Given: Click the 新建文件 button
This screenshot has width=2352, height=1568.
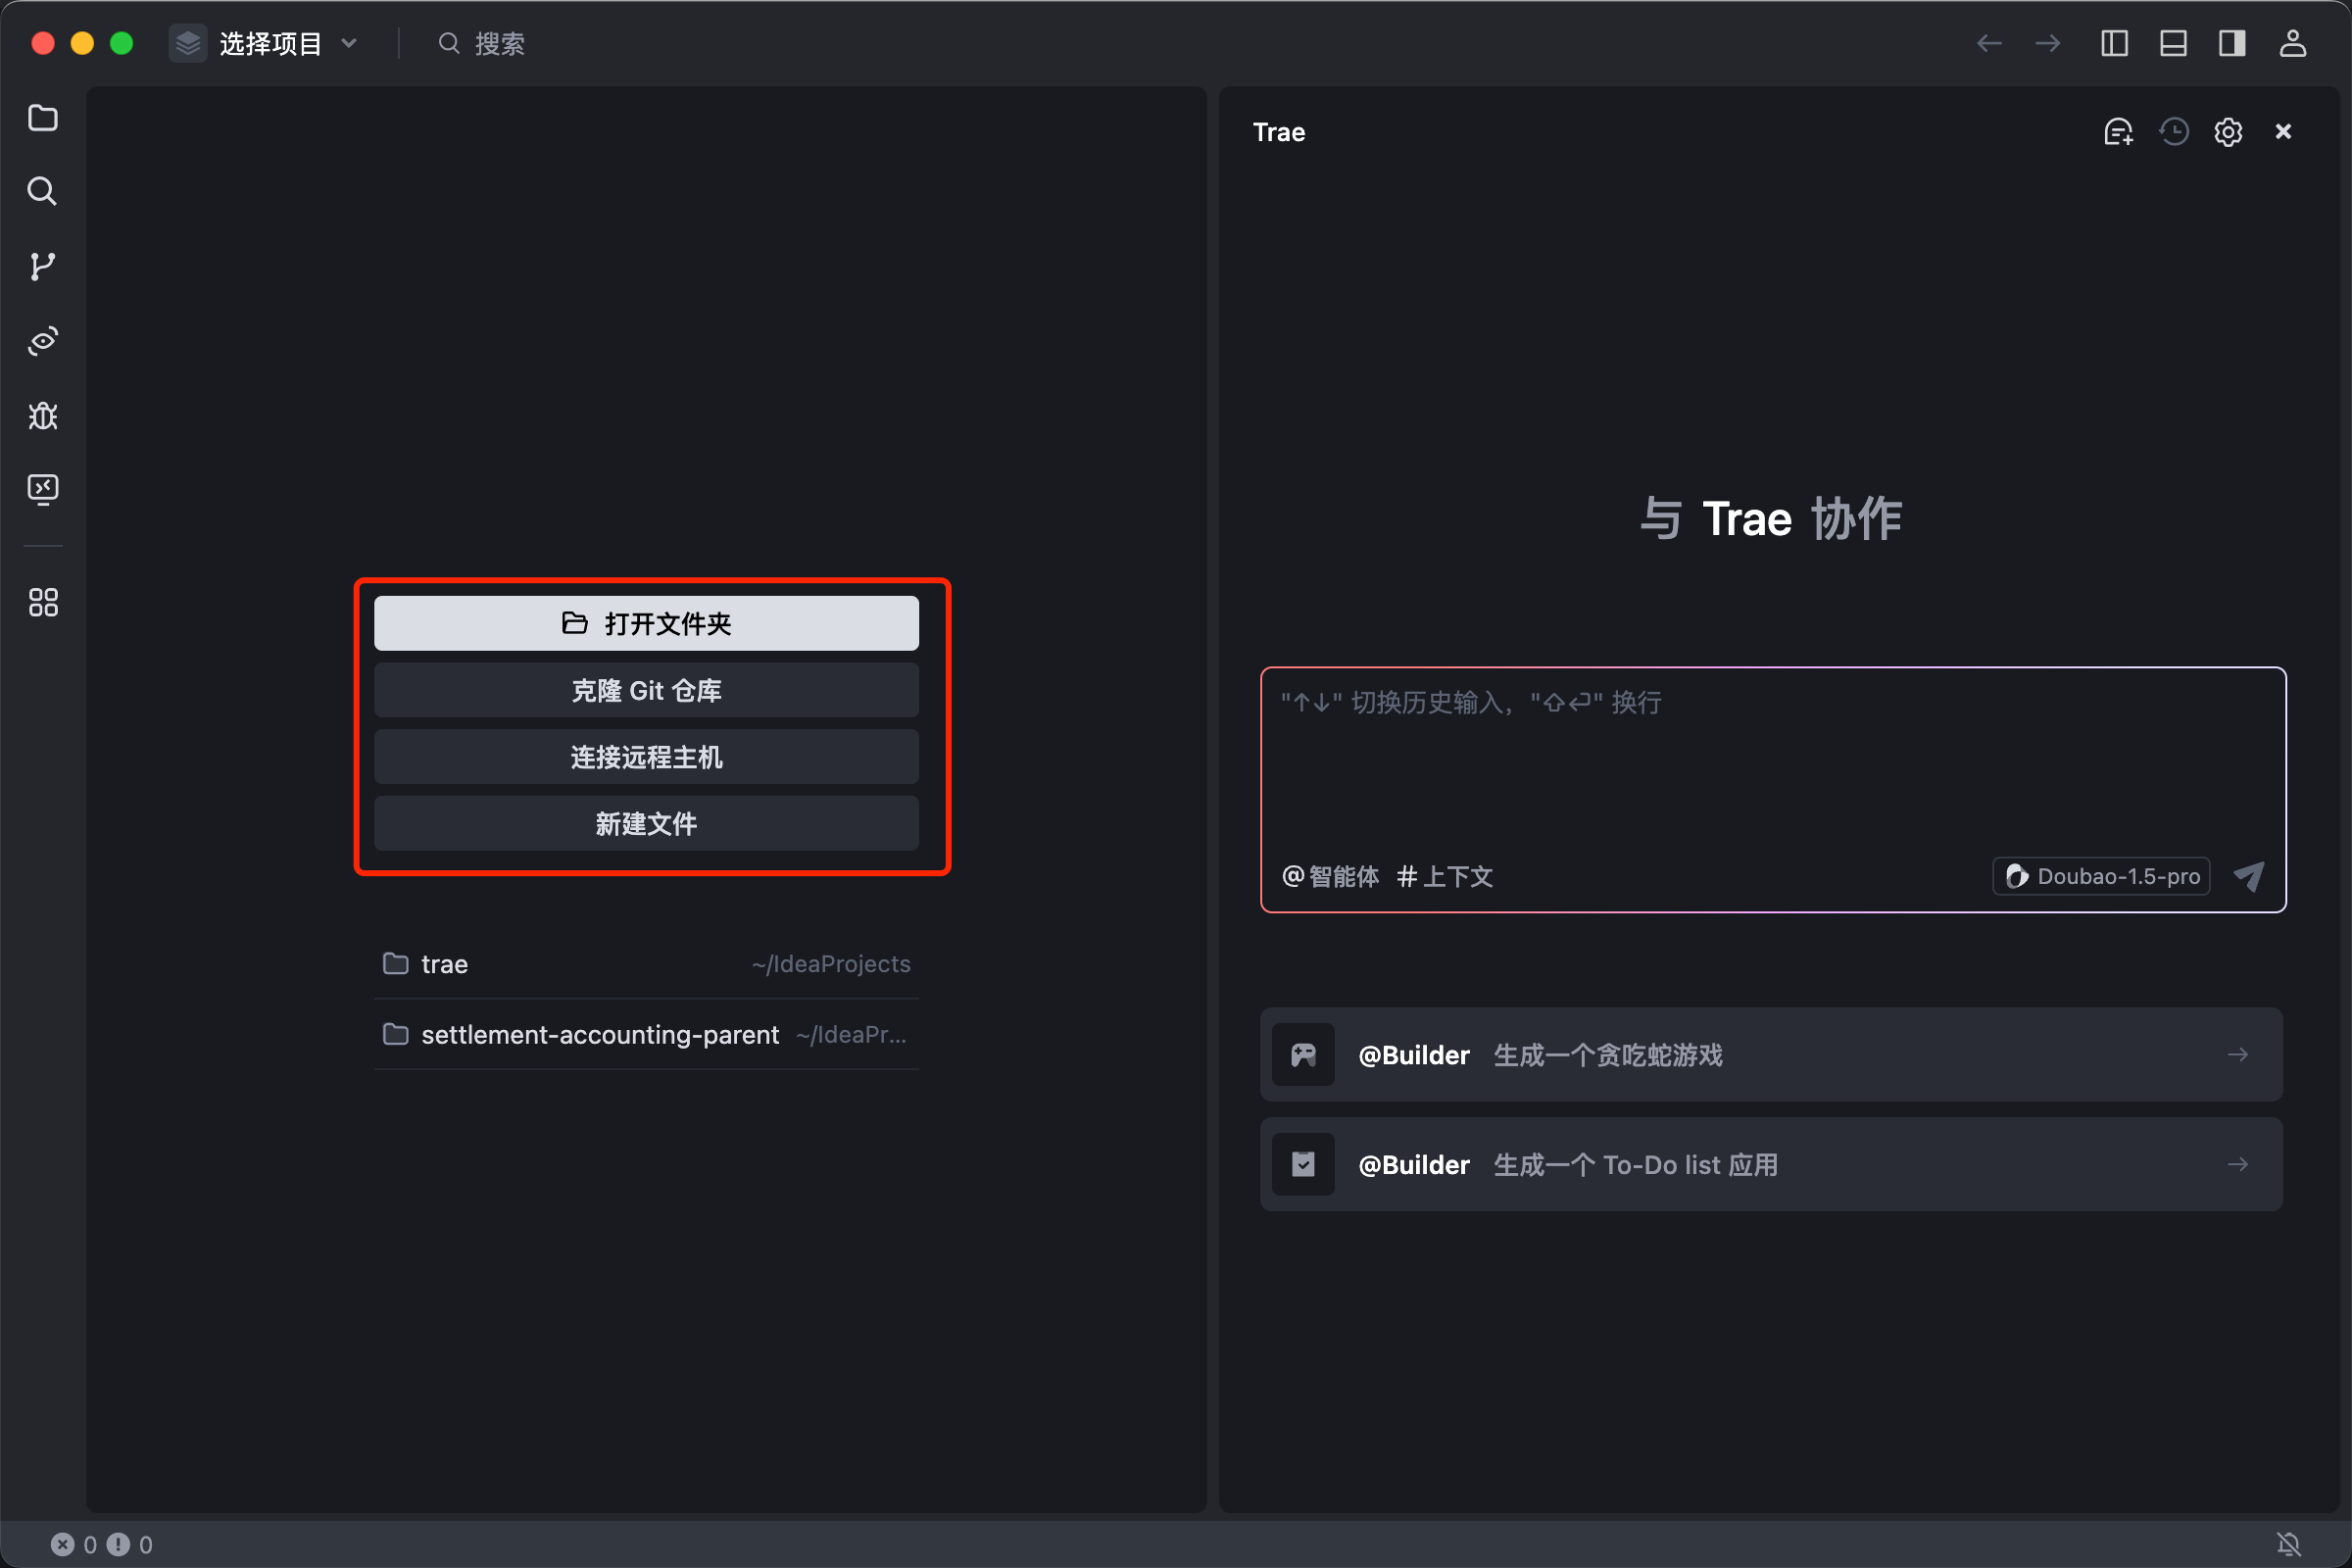Looking at the screenshot, I should pos(646,823).
